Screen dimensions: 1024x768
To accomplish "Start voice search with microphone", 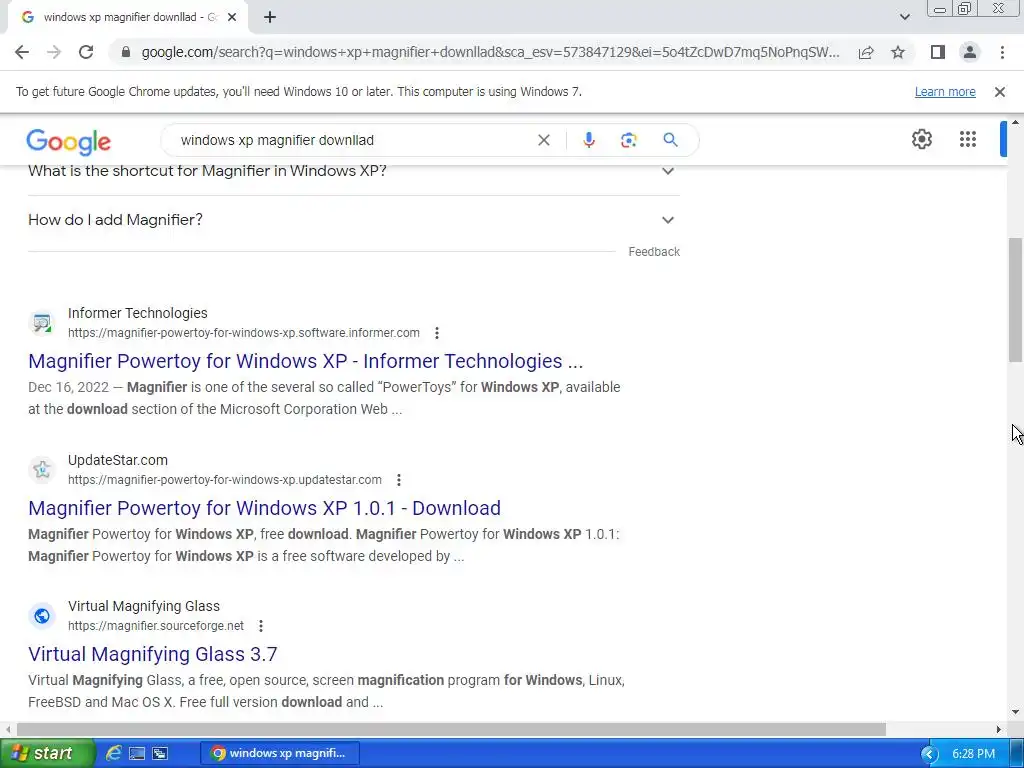I will click(588, 140).
